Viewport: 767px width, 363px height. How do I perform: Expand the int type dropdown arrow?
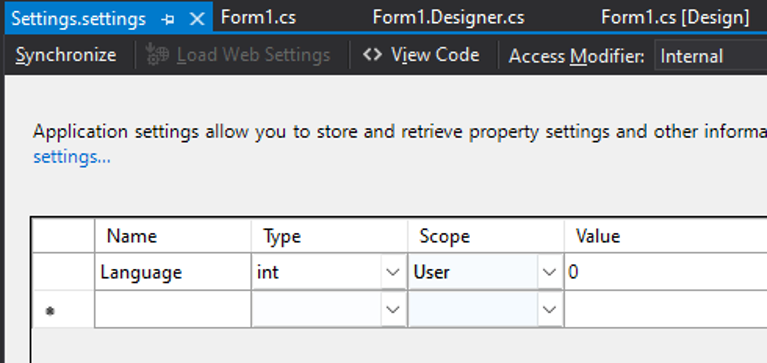393,272
